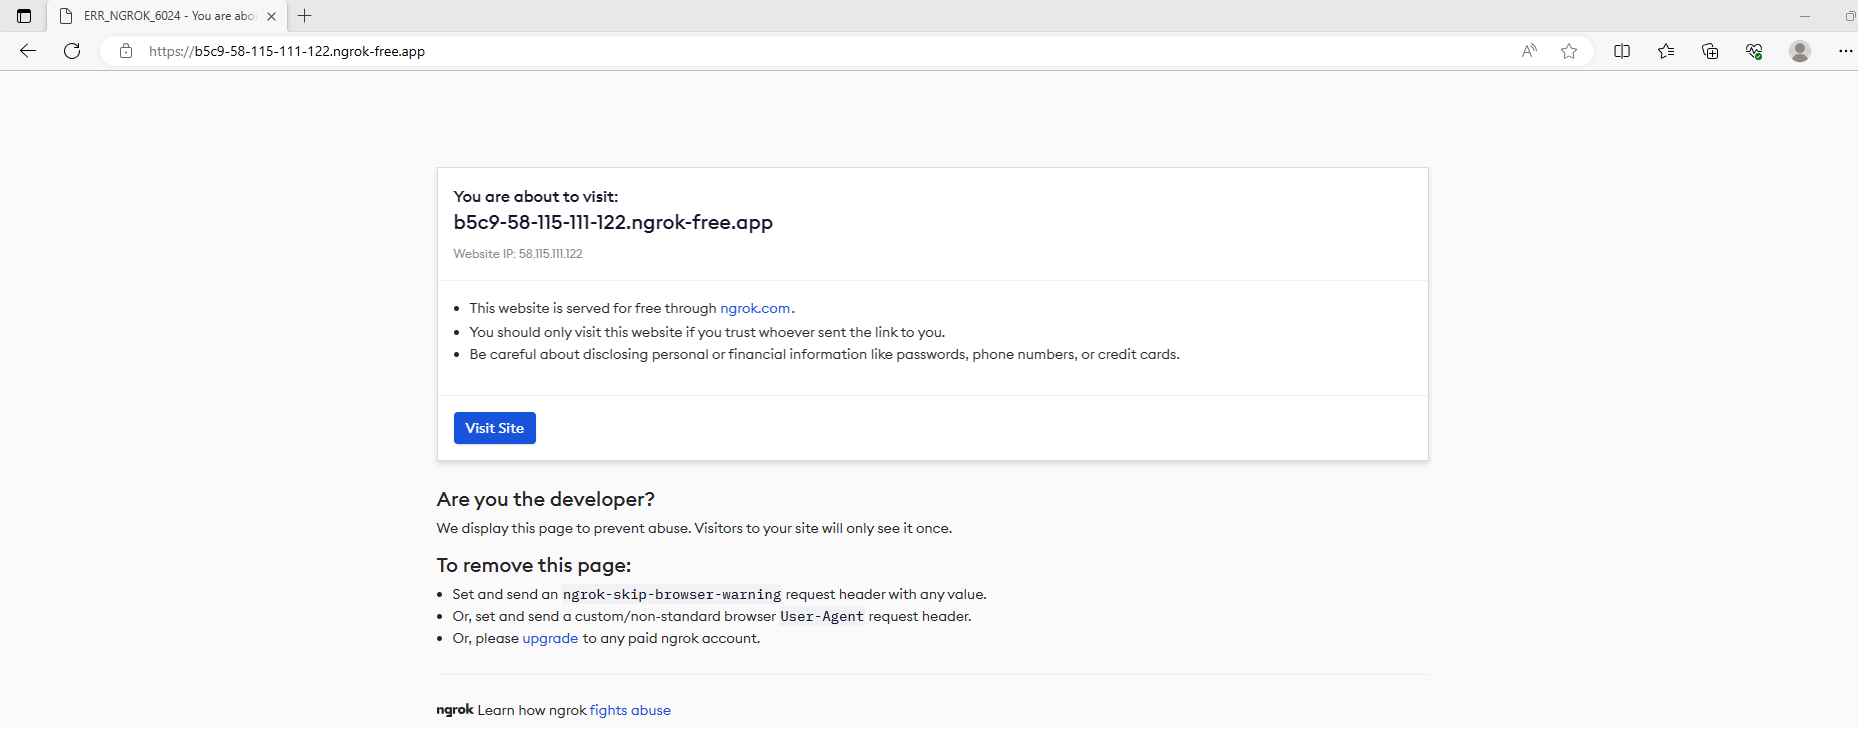Viewport: 1858px width, 729px height.
Task: Open Settings and more ellipsis menu
Action: point(1845,51)
